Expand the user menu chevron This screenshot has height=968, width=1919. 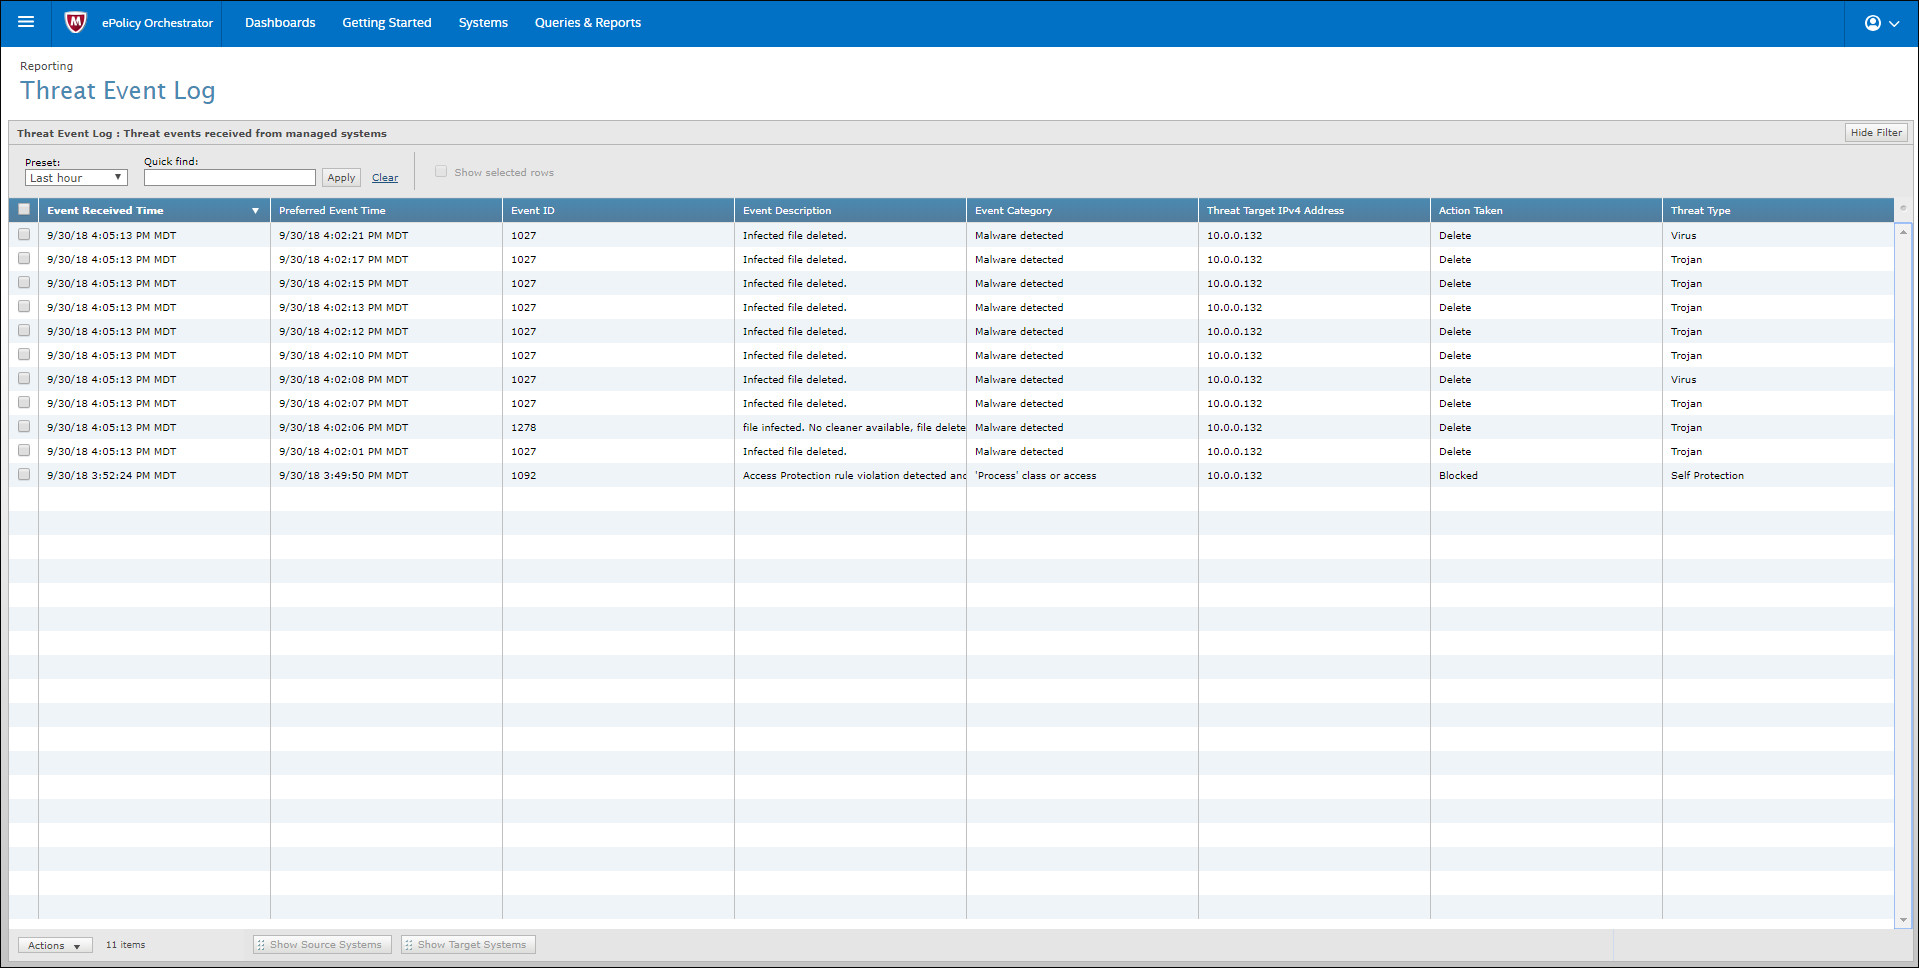click(1894, 24)
